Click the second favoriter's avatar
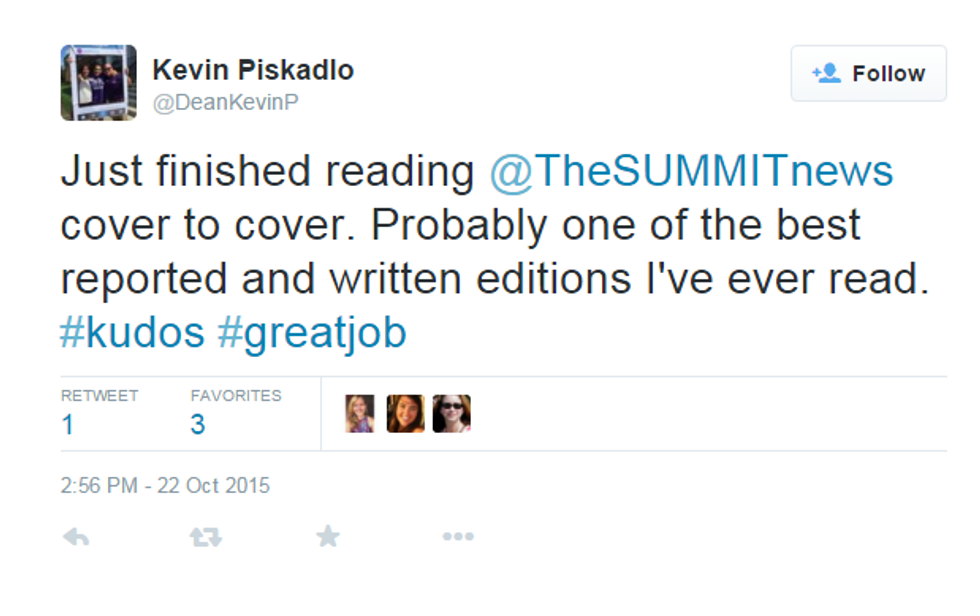Screen dimensions: 980x616 tap(405, 413)
